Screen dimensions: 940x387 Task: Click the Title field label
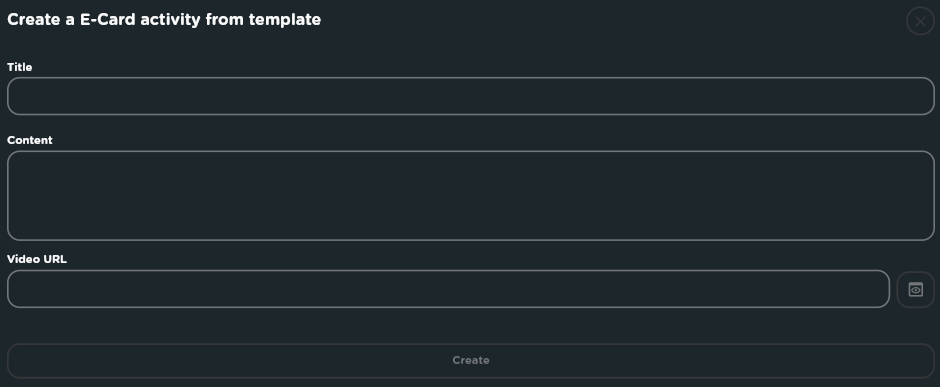(20, 67)
